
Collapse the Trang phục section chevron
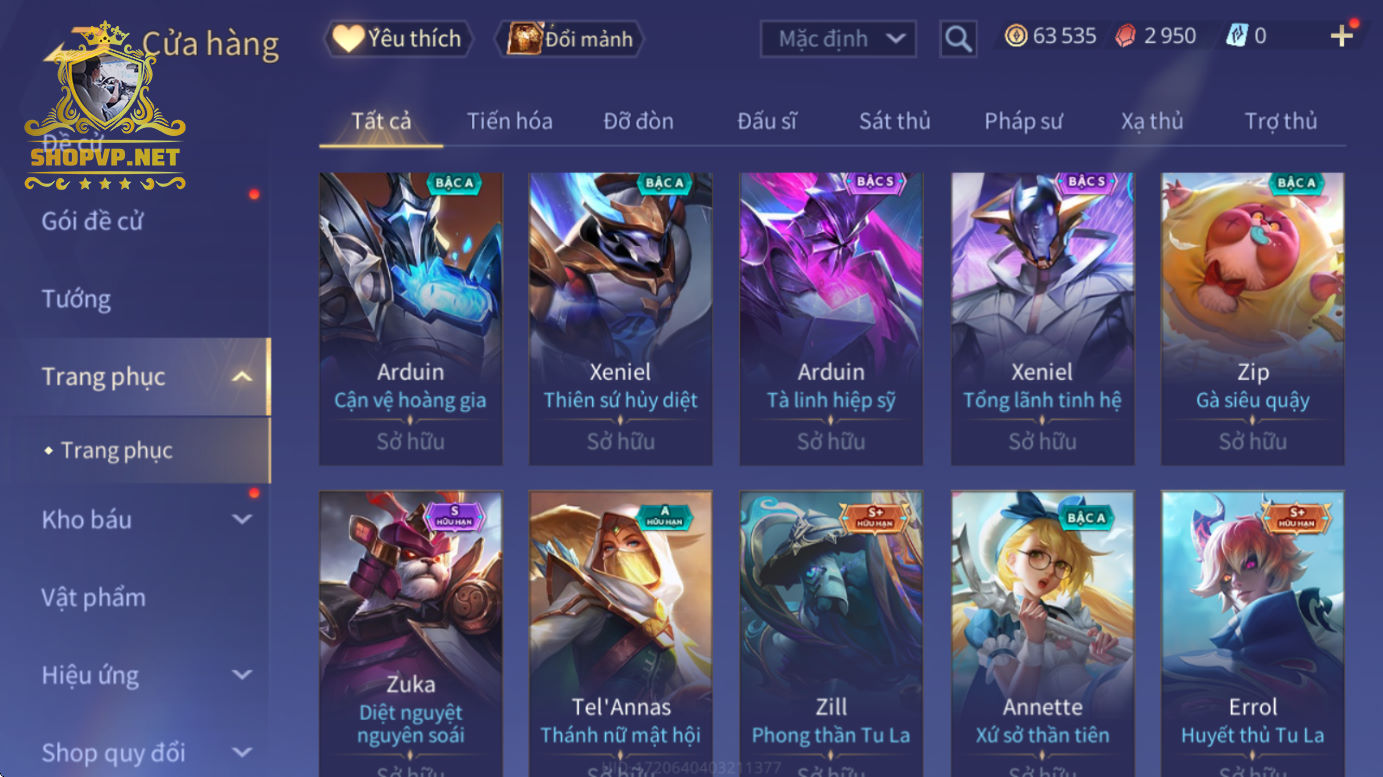241,377
